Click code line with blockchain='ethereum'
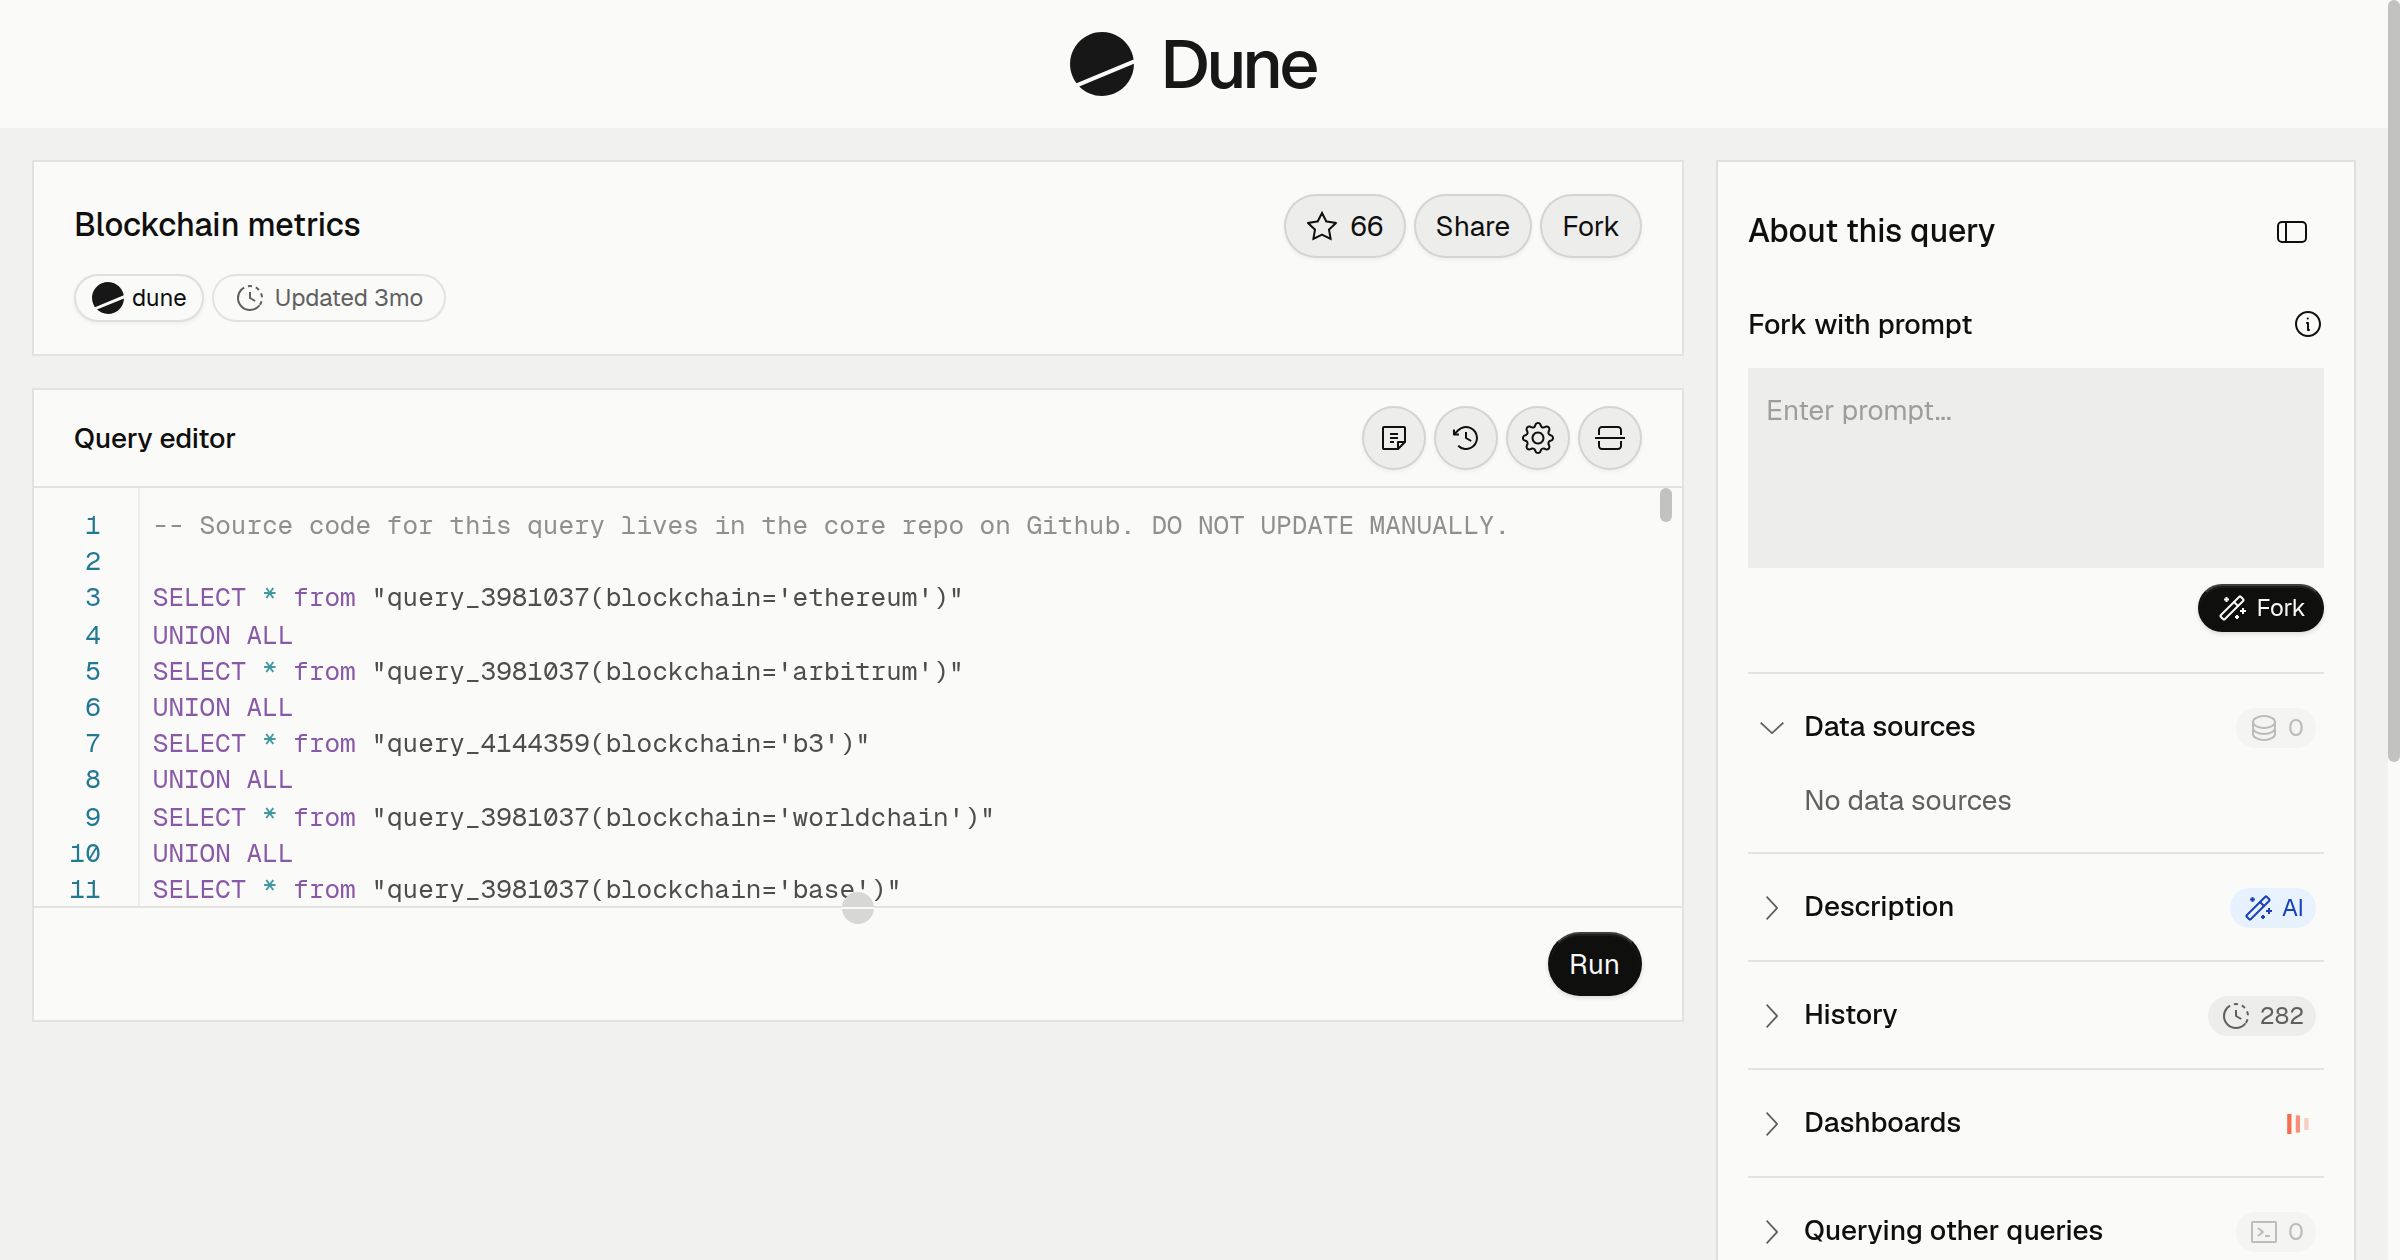2400x1260 pixels. coord(557,598)
